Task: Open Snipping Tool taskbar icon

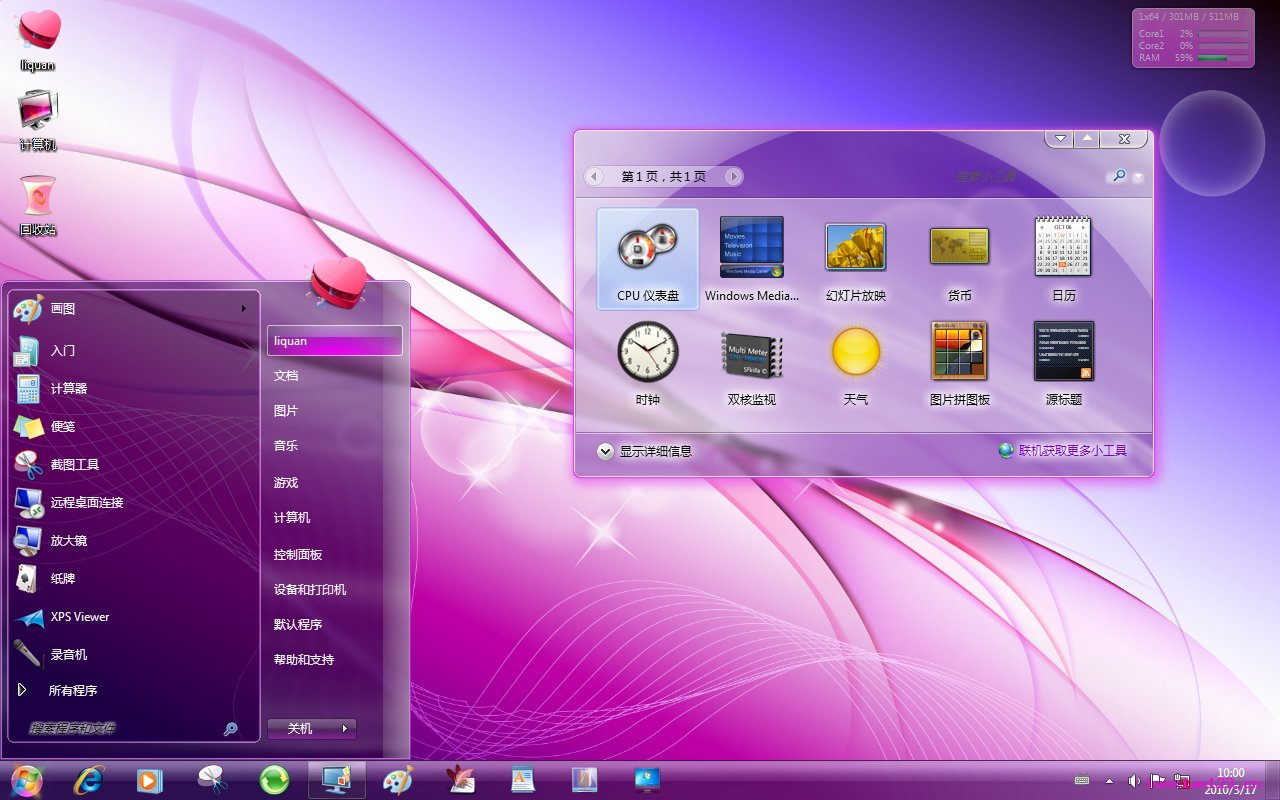Action: [x=212, y=780]
